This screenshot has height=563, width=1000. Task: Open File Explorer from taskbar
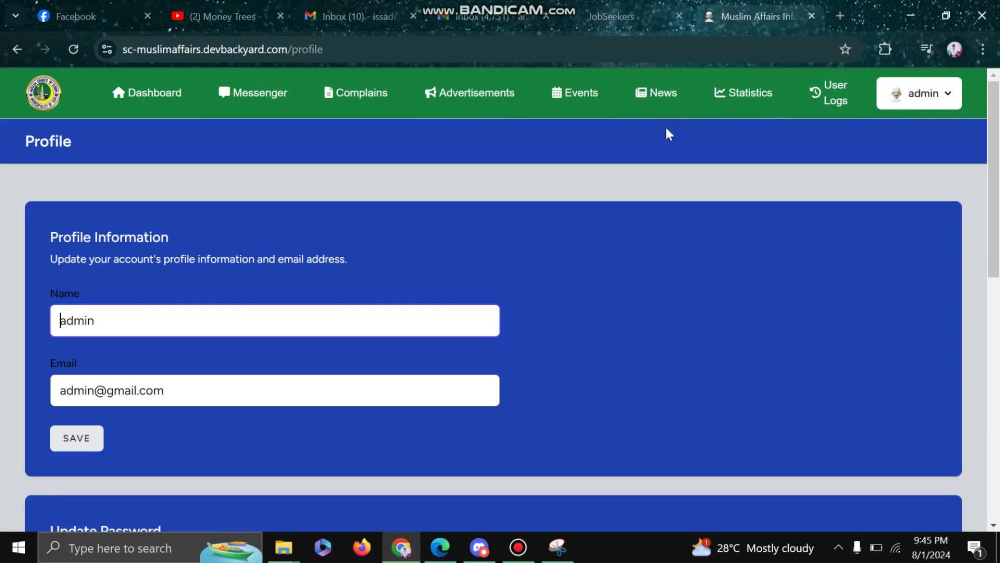tap(284, 548)
